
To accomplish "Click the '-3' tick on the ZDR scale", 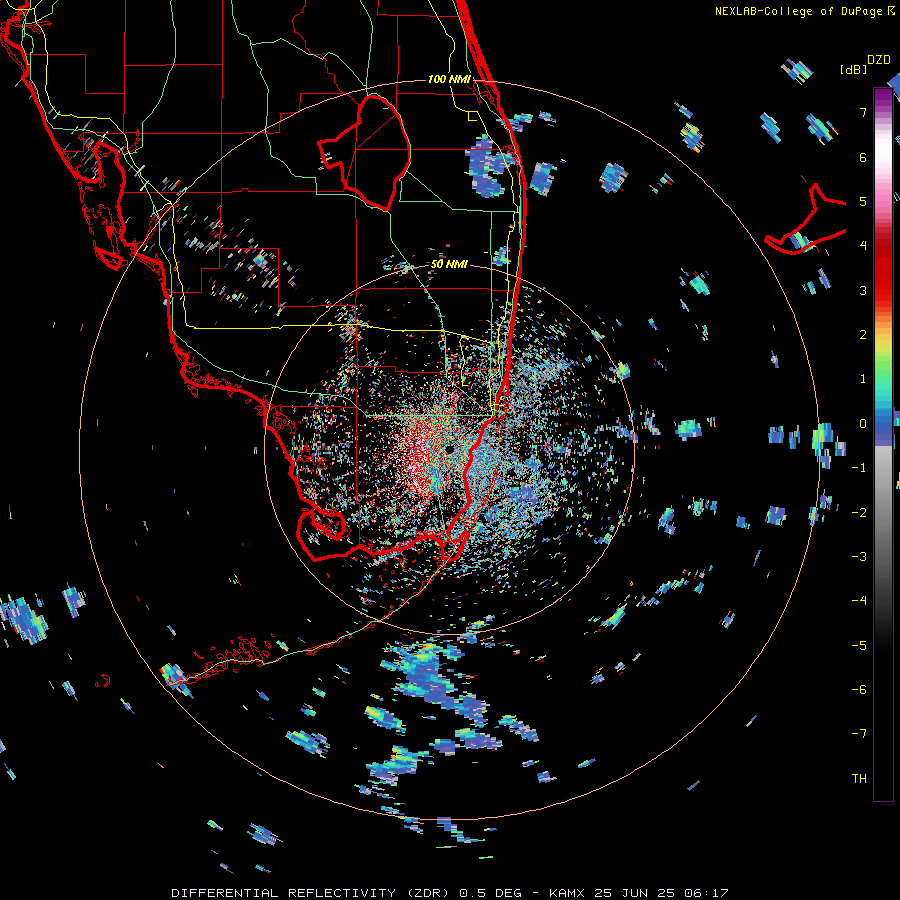I will (x=859, y=556).
